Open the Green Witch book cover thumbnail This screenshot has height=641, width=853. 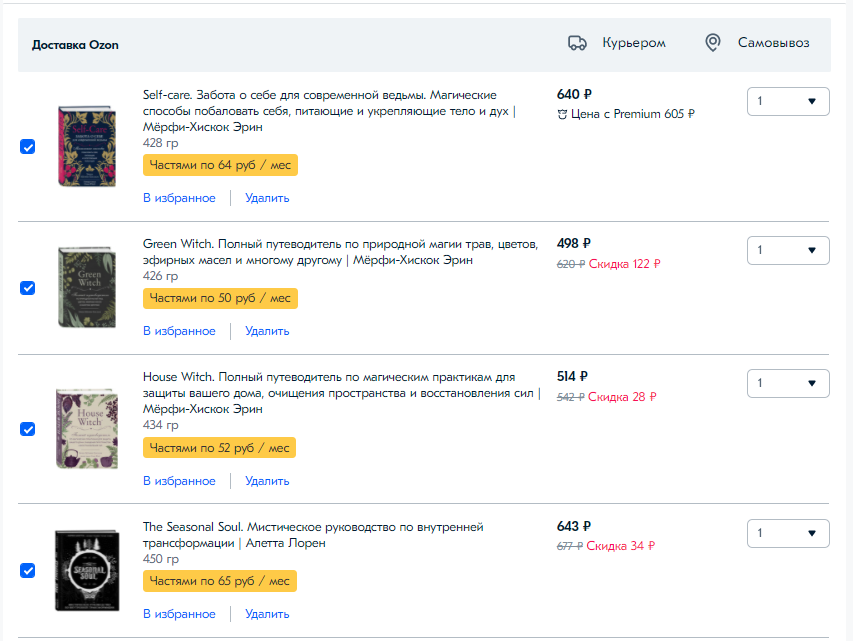(79, 287)
